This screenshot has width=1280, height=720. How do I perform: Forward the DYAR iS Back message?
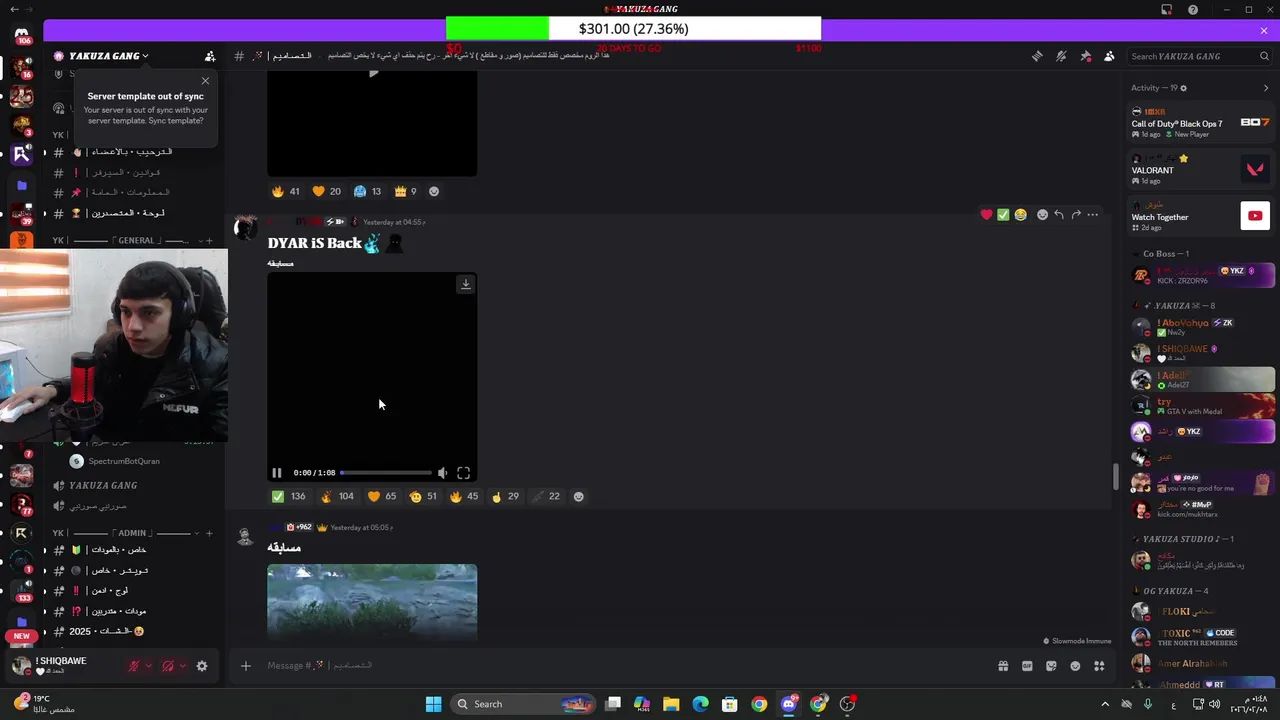pos(1076,214)
